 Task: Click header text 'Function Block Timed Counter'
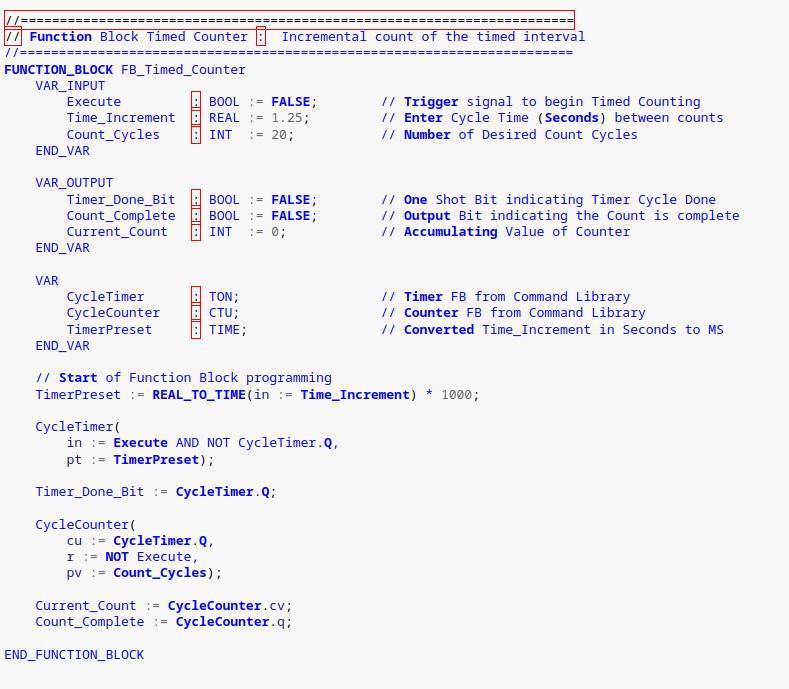[139, 37]
